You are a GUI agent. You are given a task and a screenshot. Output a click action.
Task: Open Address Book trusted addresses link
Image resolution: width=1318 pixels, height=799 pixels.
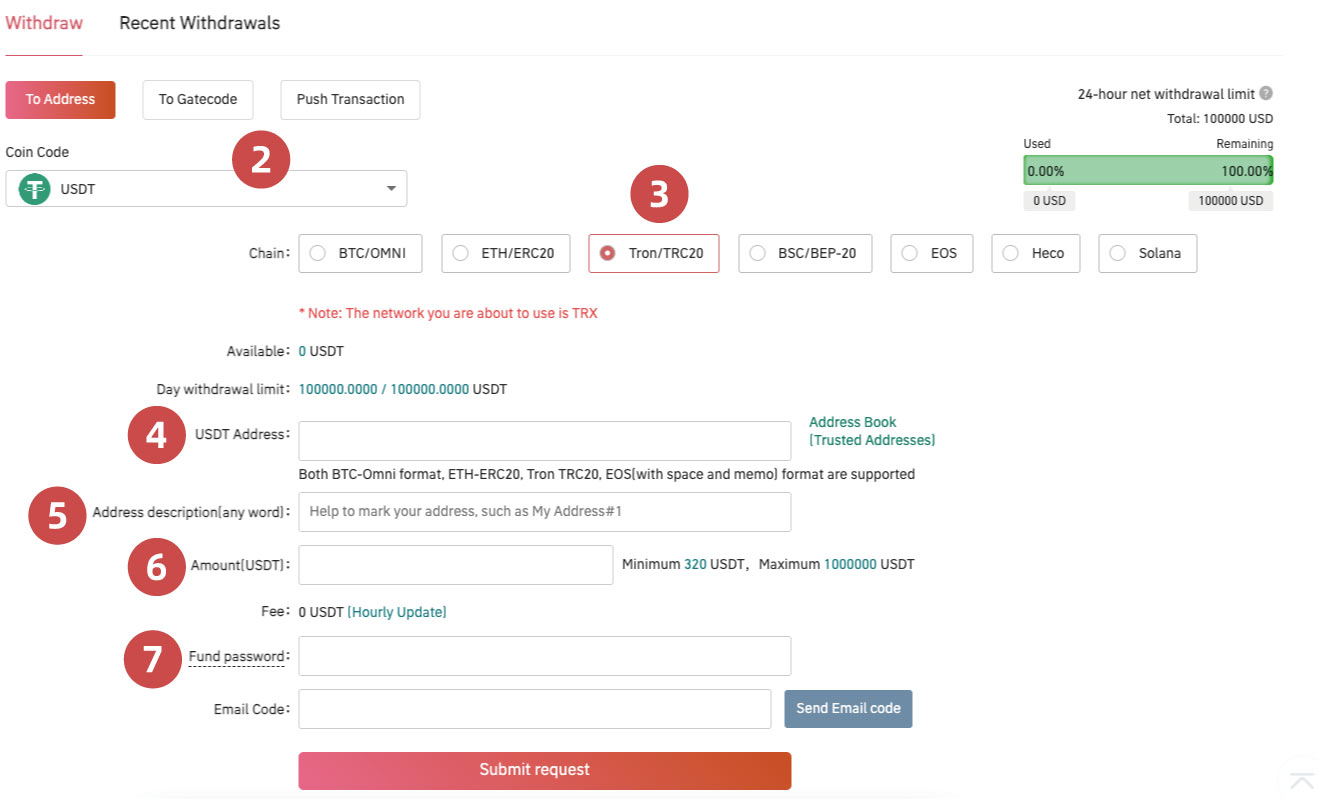click(x=871, y=431)
